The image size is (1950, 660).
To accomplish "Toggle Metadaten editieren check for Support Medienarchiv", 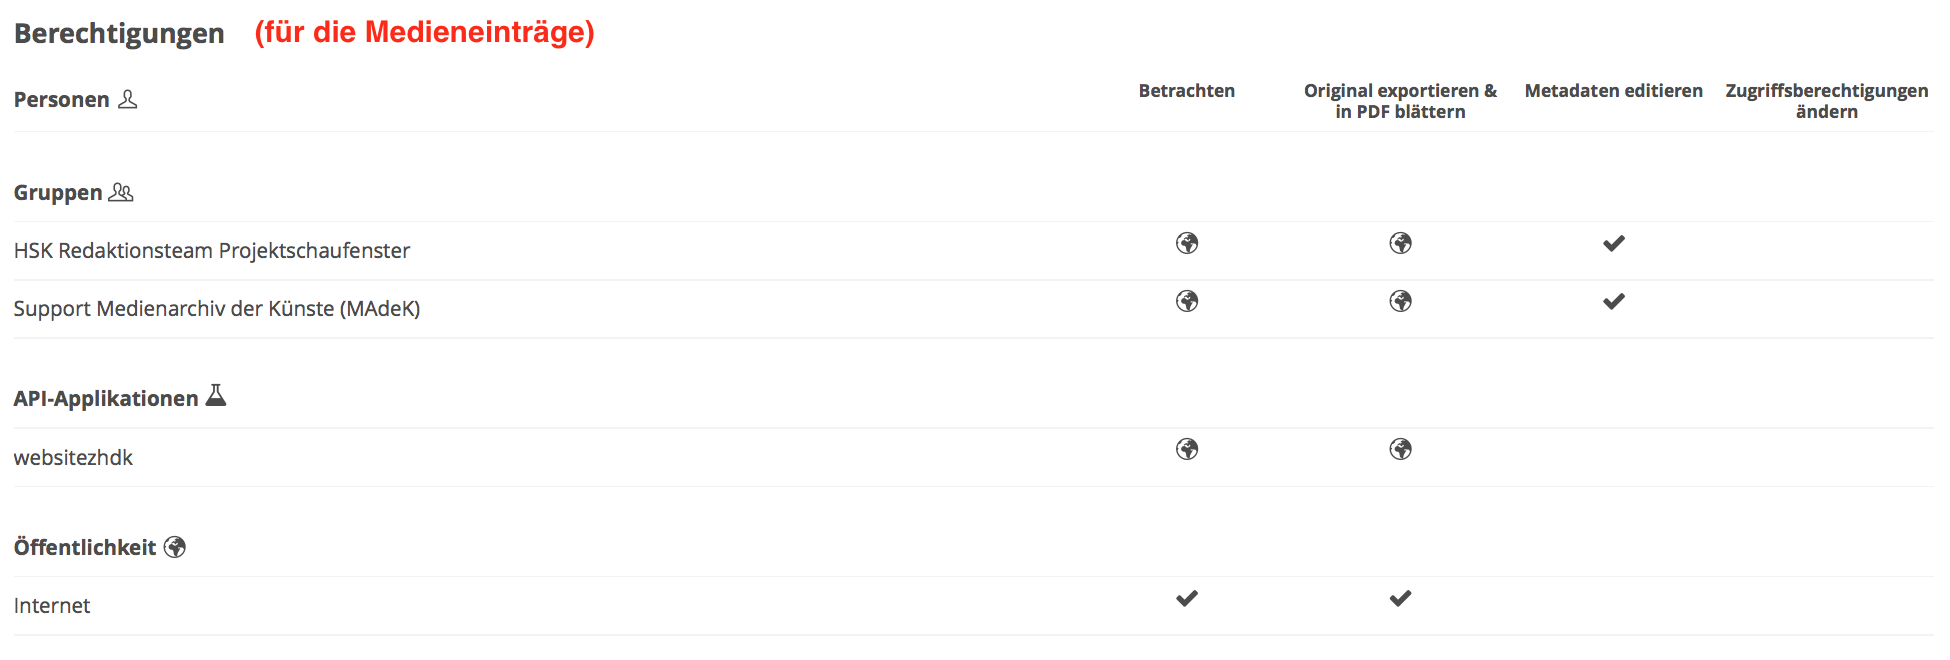I will [1613, 301].
